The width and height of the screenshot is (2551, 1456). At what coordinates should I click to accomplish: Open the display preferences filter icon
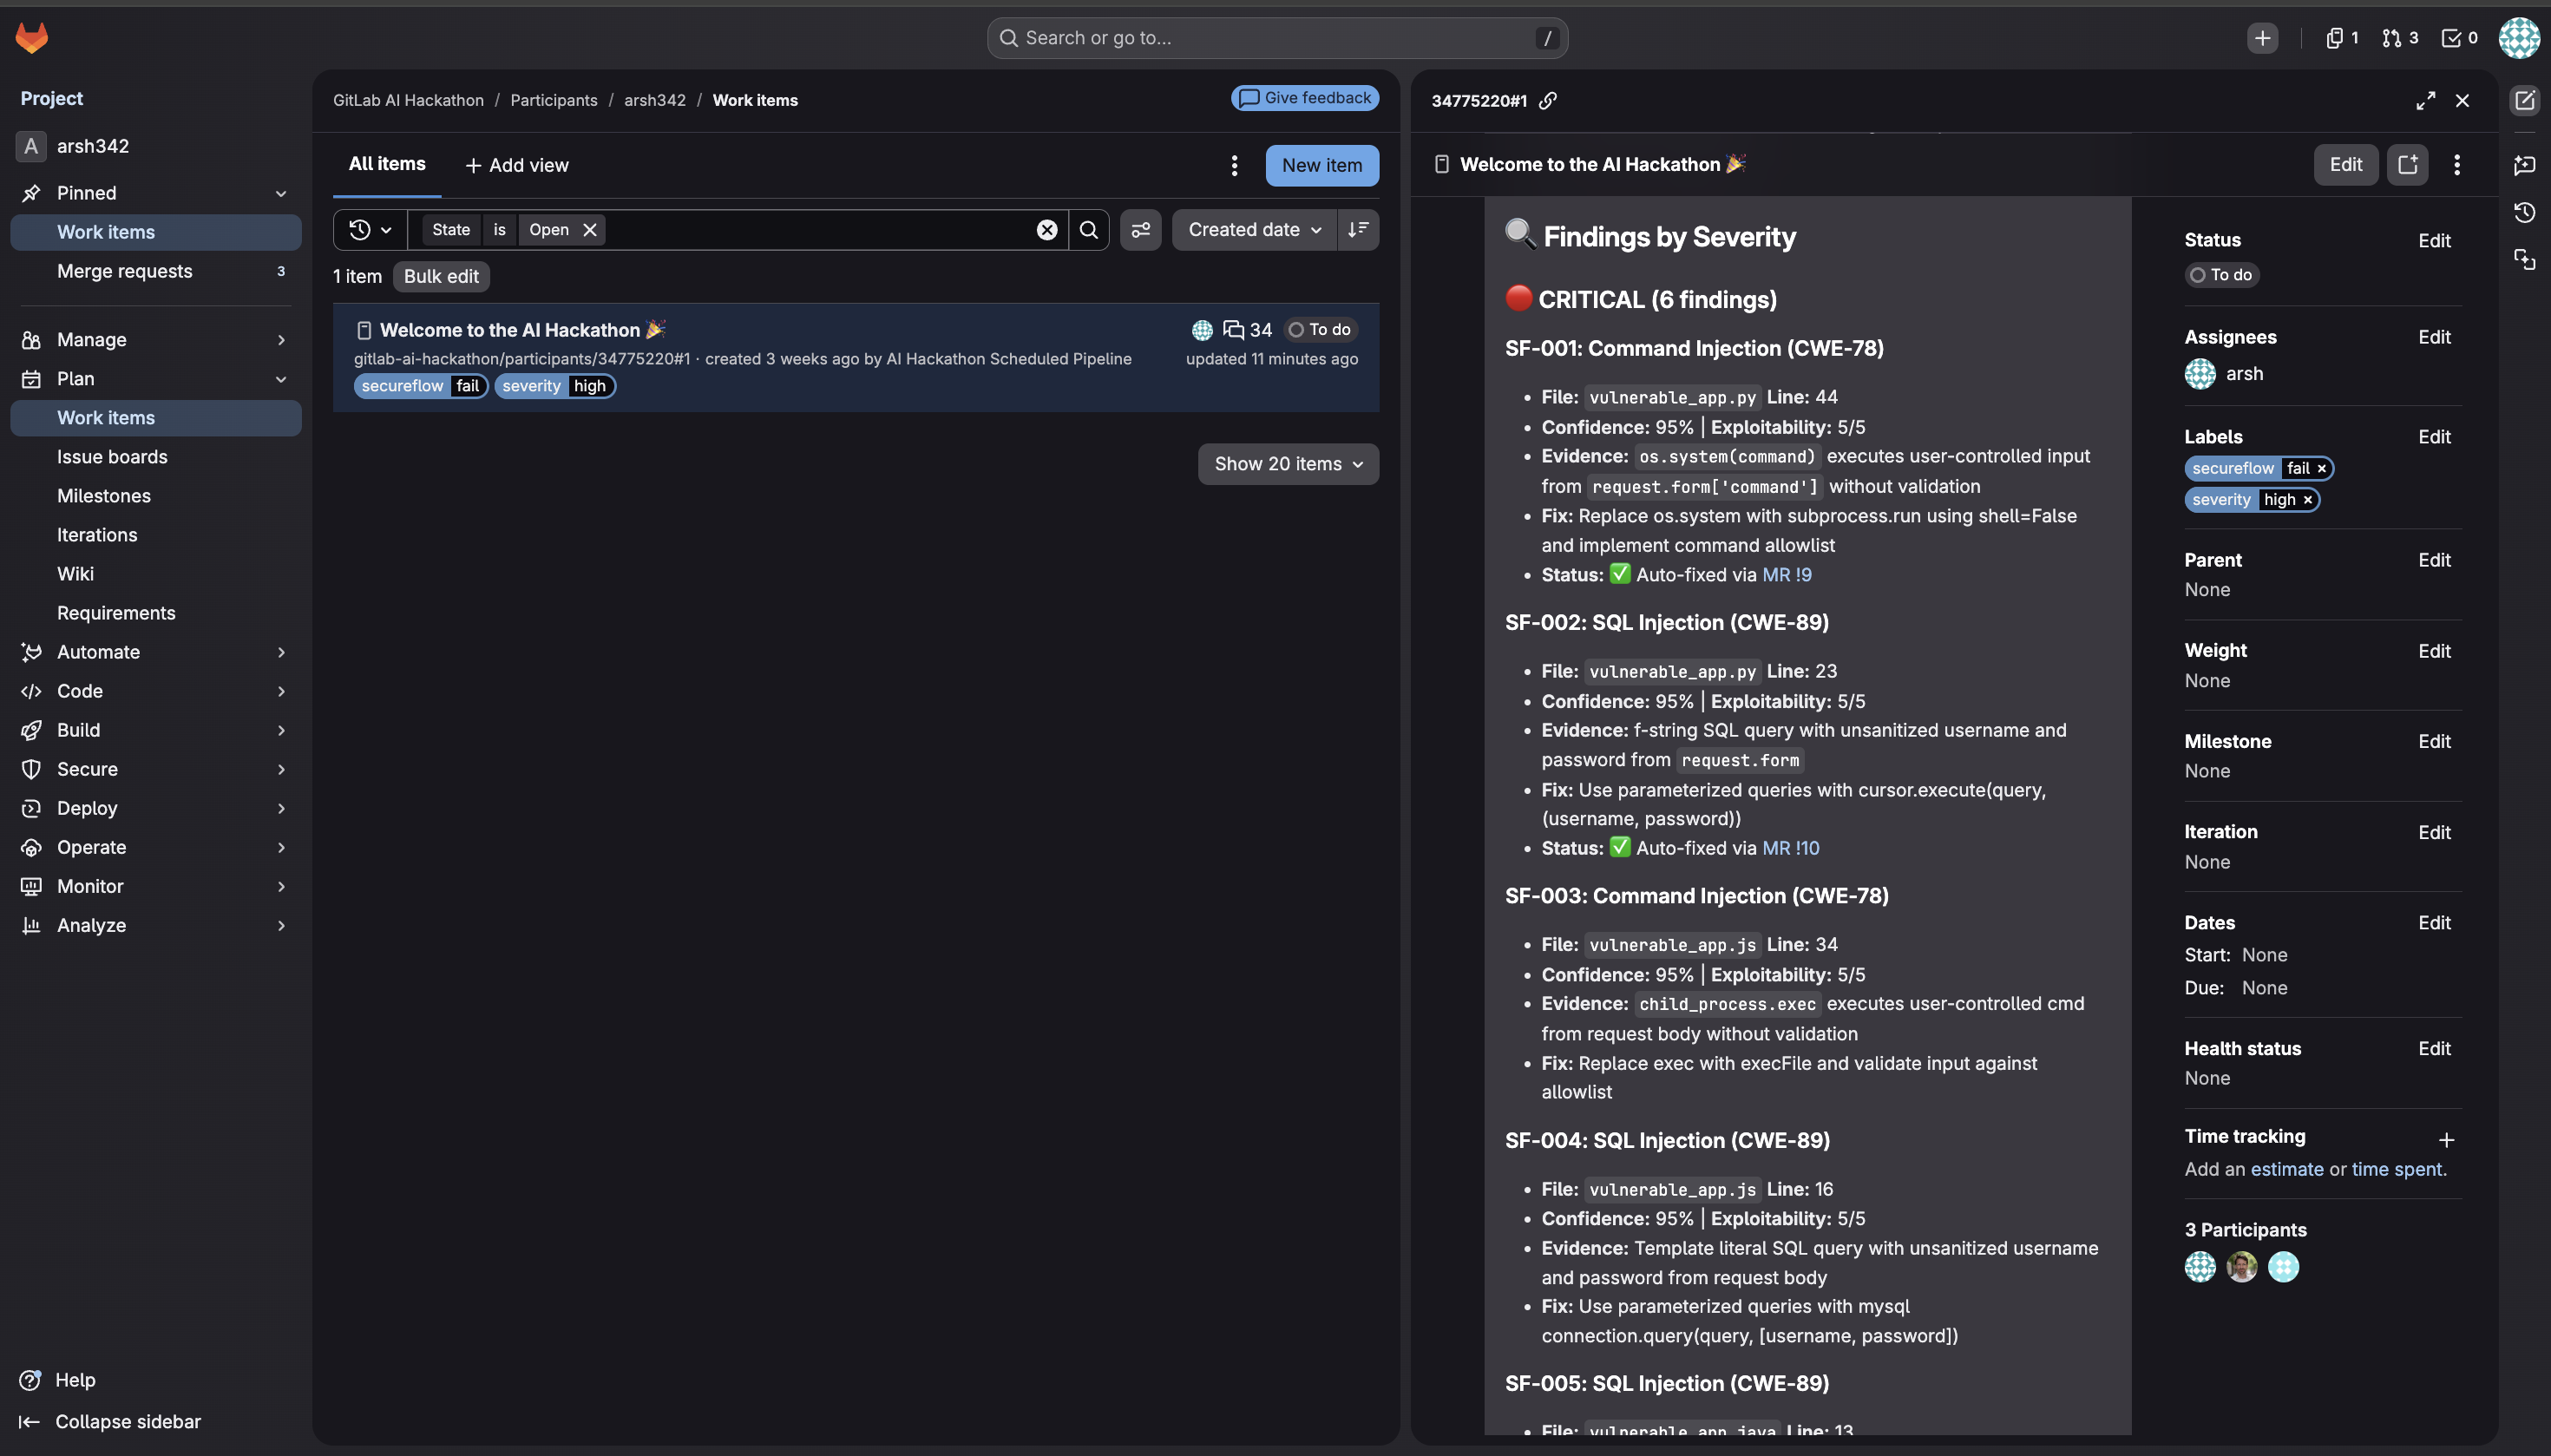tap(1140, 230)
